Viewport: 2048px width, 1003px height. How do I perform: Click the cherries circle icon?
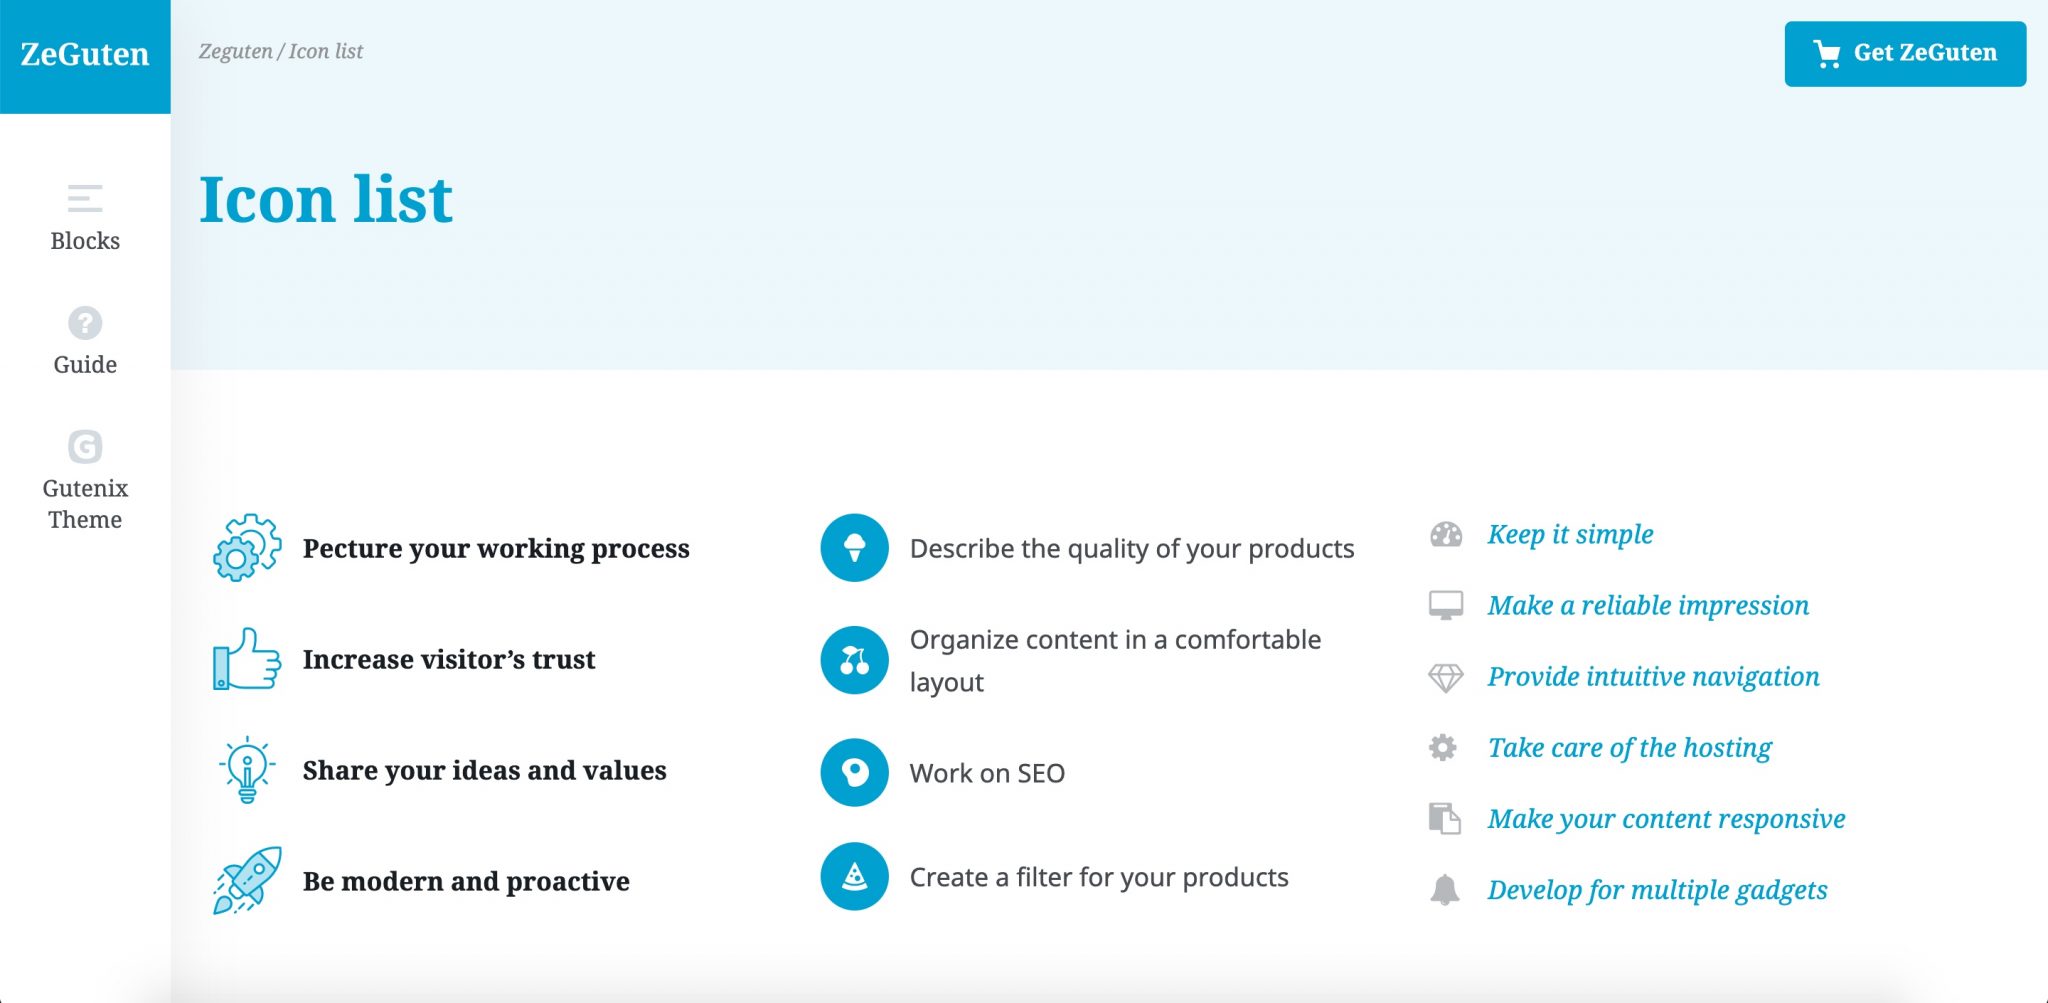point(855,660)
